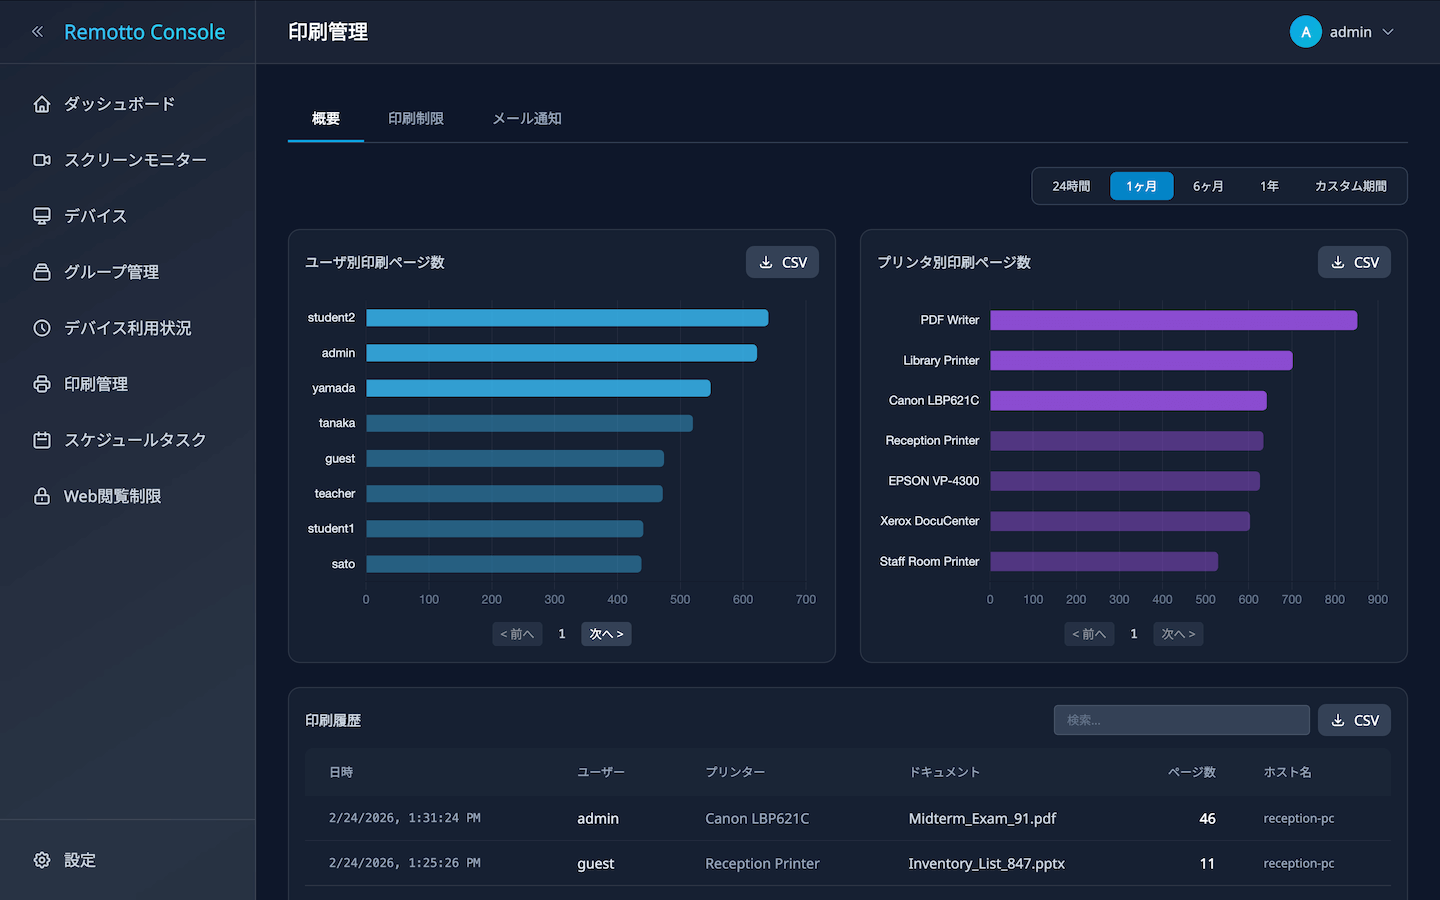
Task: Click the Web閲覧制限 lock icon
Action: [42, 496]
